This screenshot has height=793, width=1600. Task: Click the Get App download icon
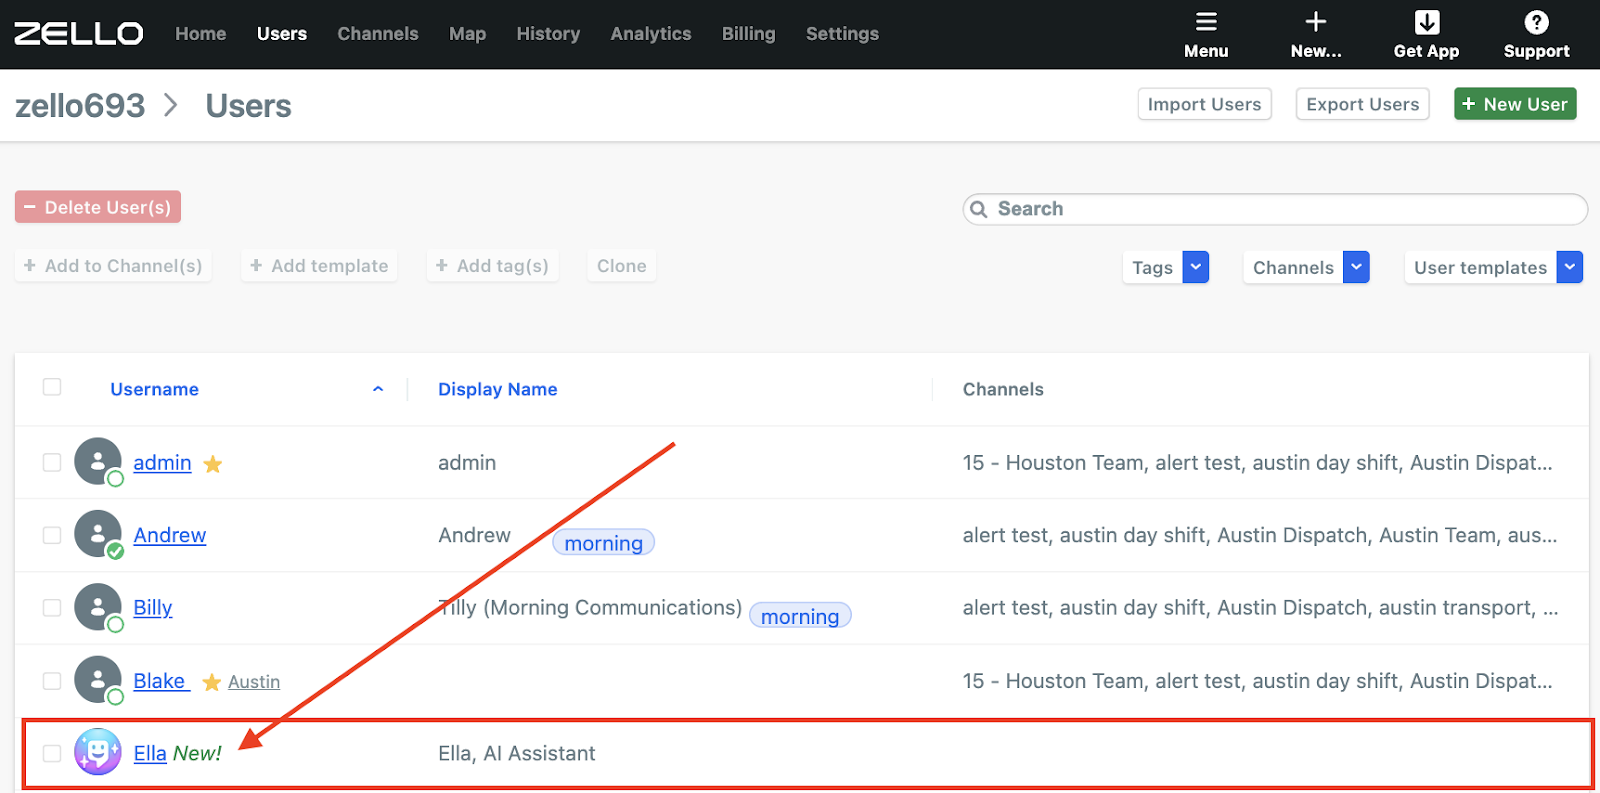[x=1427, y=22]
